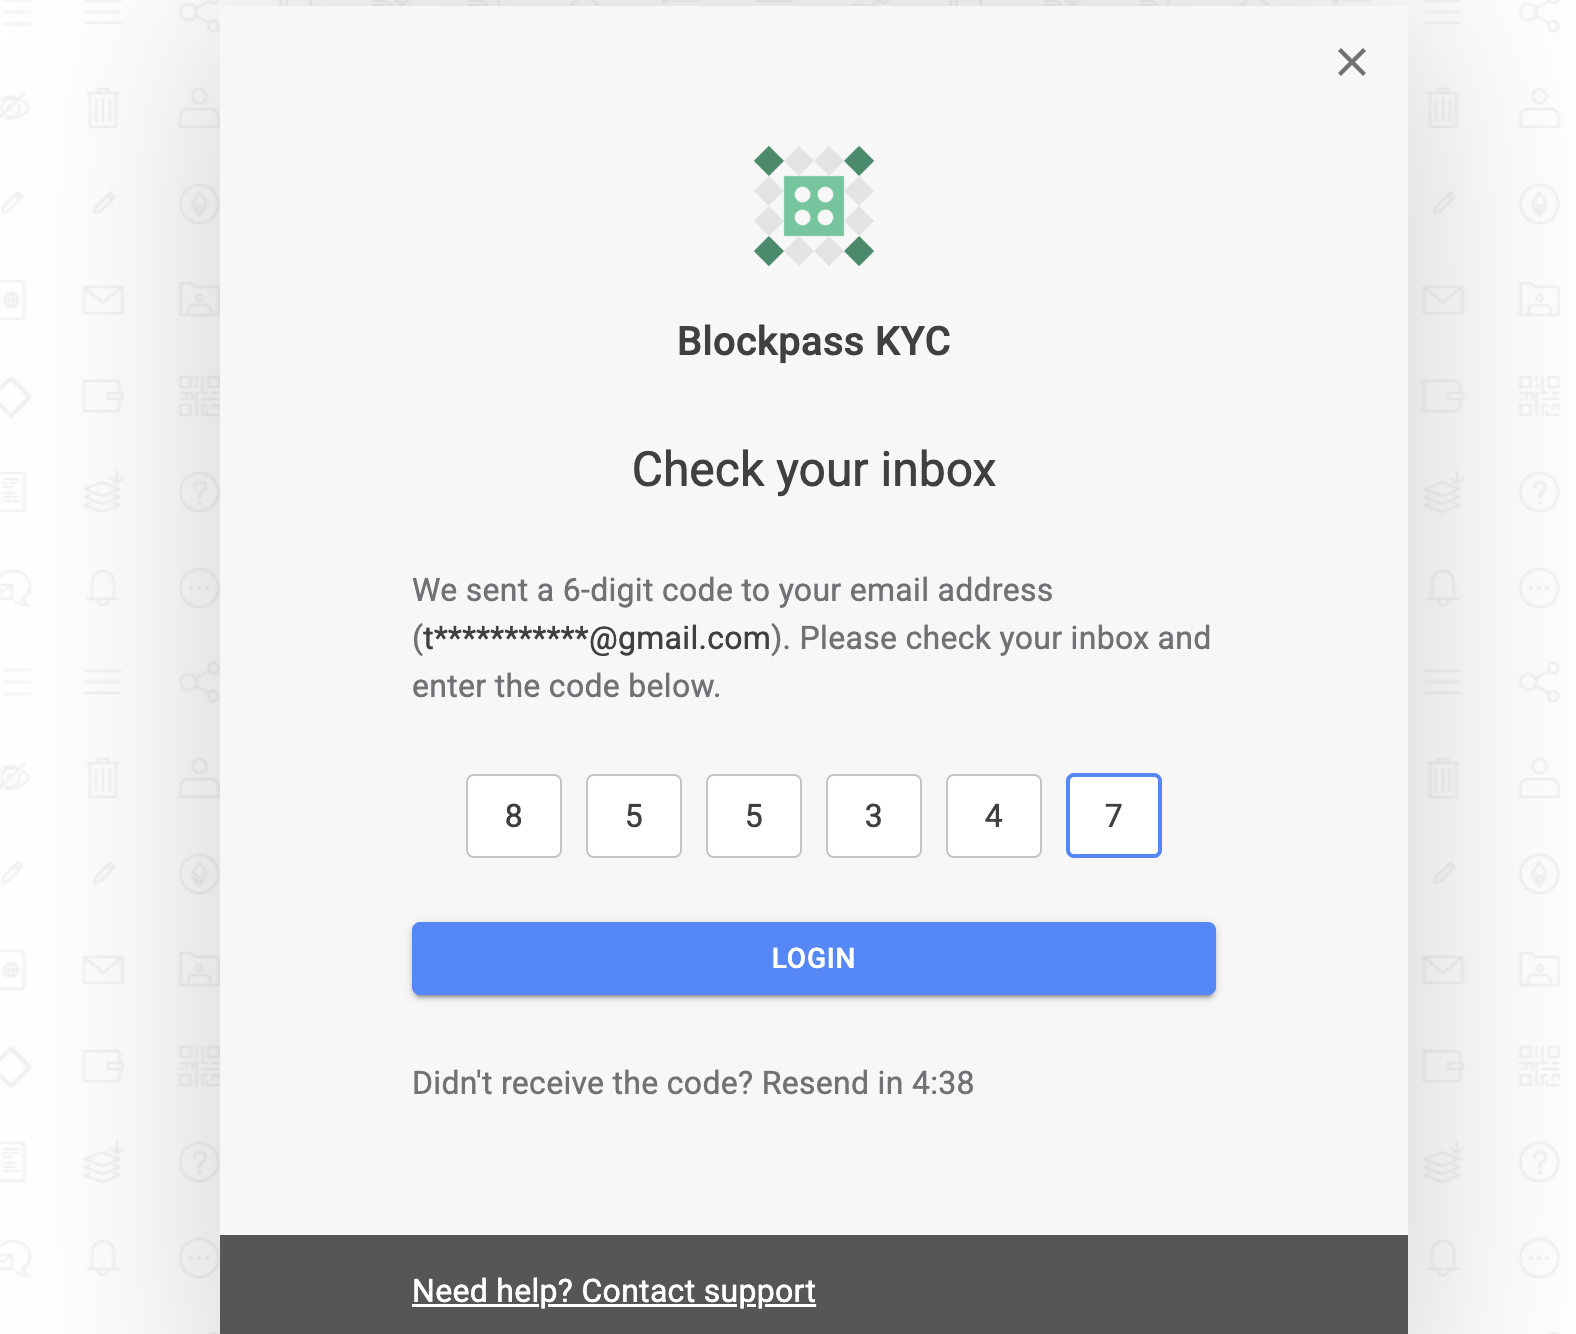Submit the code with the LOGIN button

pyautogui.click(x=814, y=958)
